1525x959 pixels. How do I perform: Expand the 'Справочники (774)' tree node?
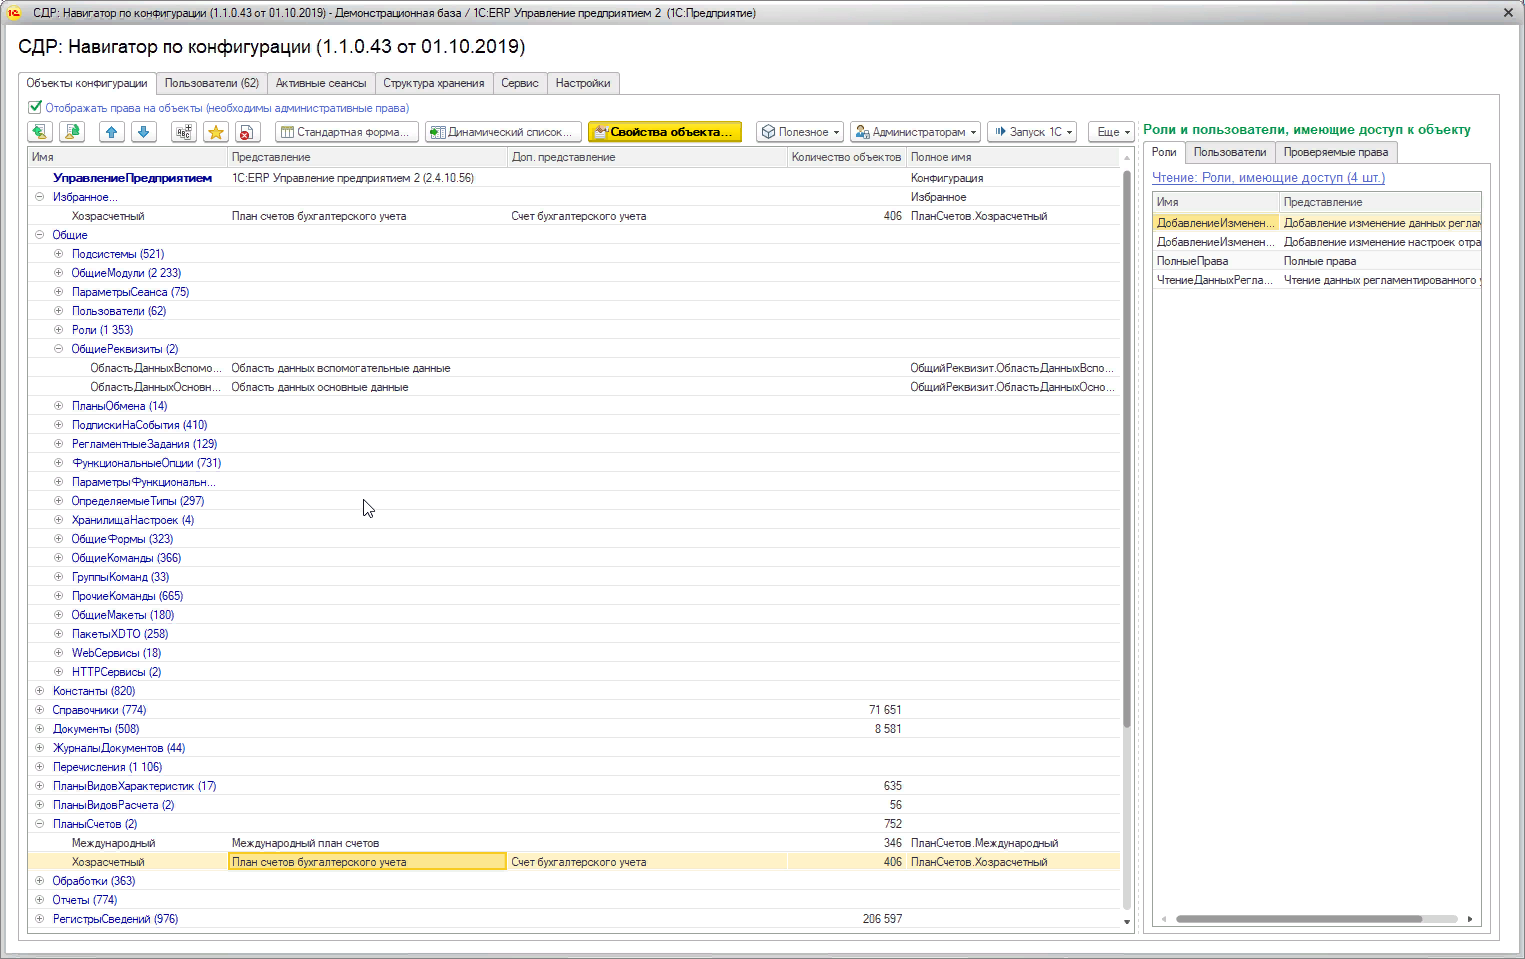pos(40,710)
